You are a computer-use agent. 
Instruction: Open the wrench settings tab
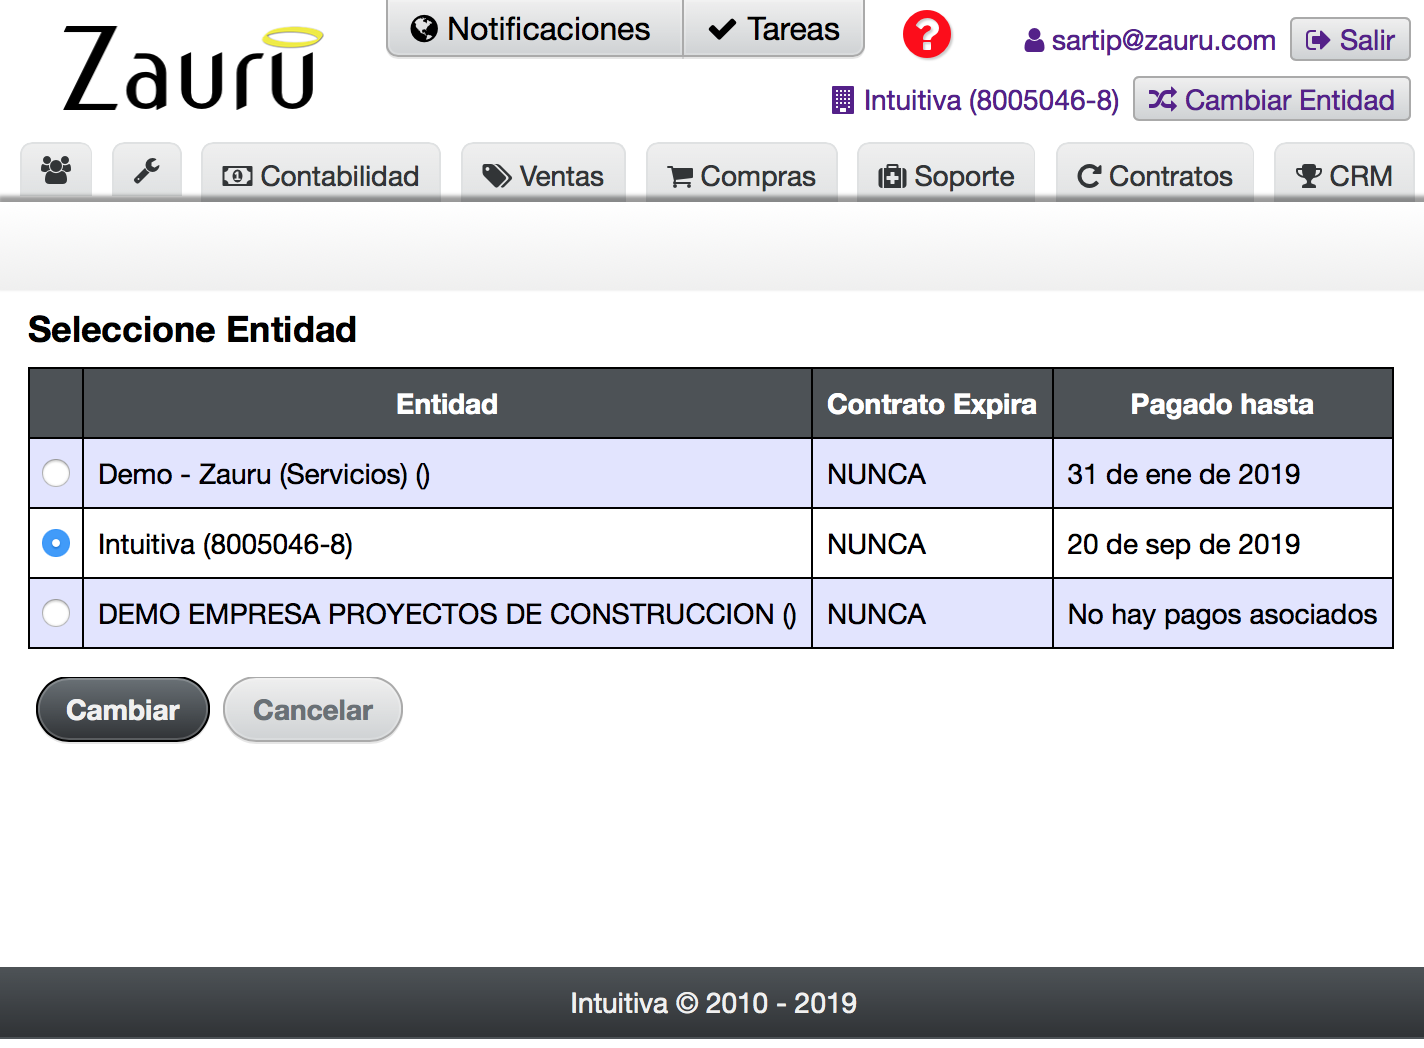coord(147,172)
